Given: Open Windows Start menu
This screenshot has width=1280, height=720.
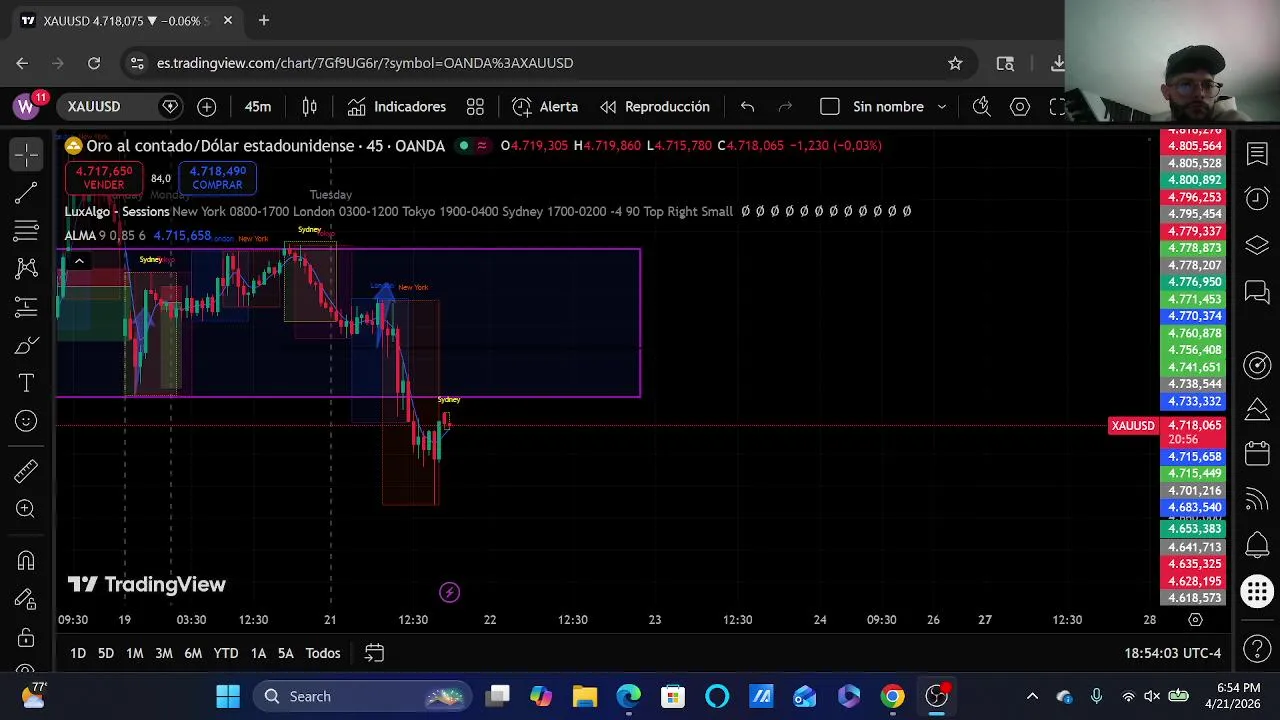Looking at the screenshot, I should pyautogui.click(x=228, y=697).
